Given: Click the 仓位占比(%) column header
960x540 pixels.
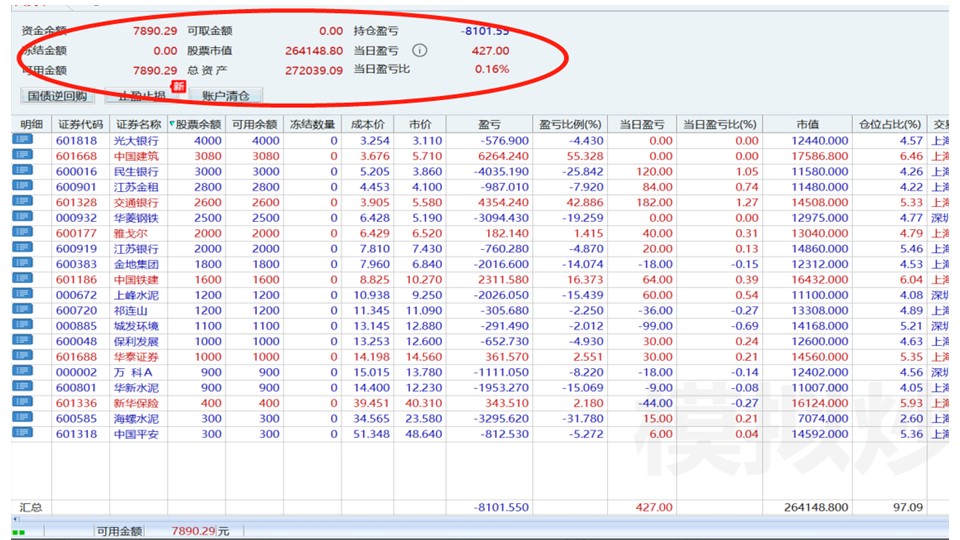Looking at the screenshot, I should pyautogui.click(x=890, y=125).
